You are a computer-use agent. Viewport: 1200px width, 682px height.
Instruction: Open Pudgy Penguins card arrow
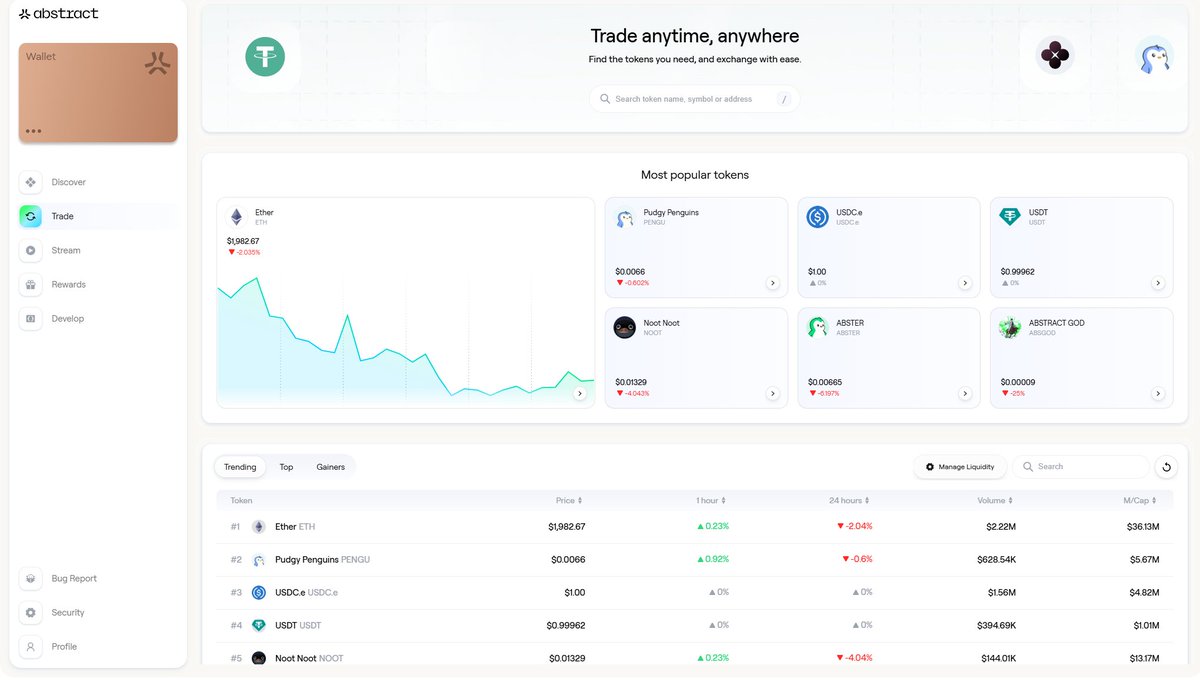tap(772, 283)
